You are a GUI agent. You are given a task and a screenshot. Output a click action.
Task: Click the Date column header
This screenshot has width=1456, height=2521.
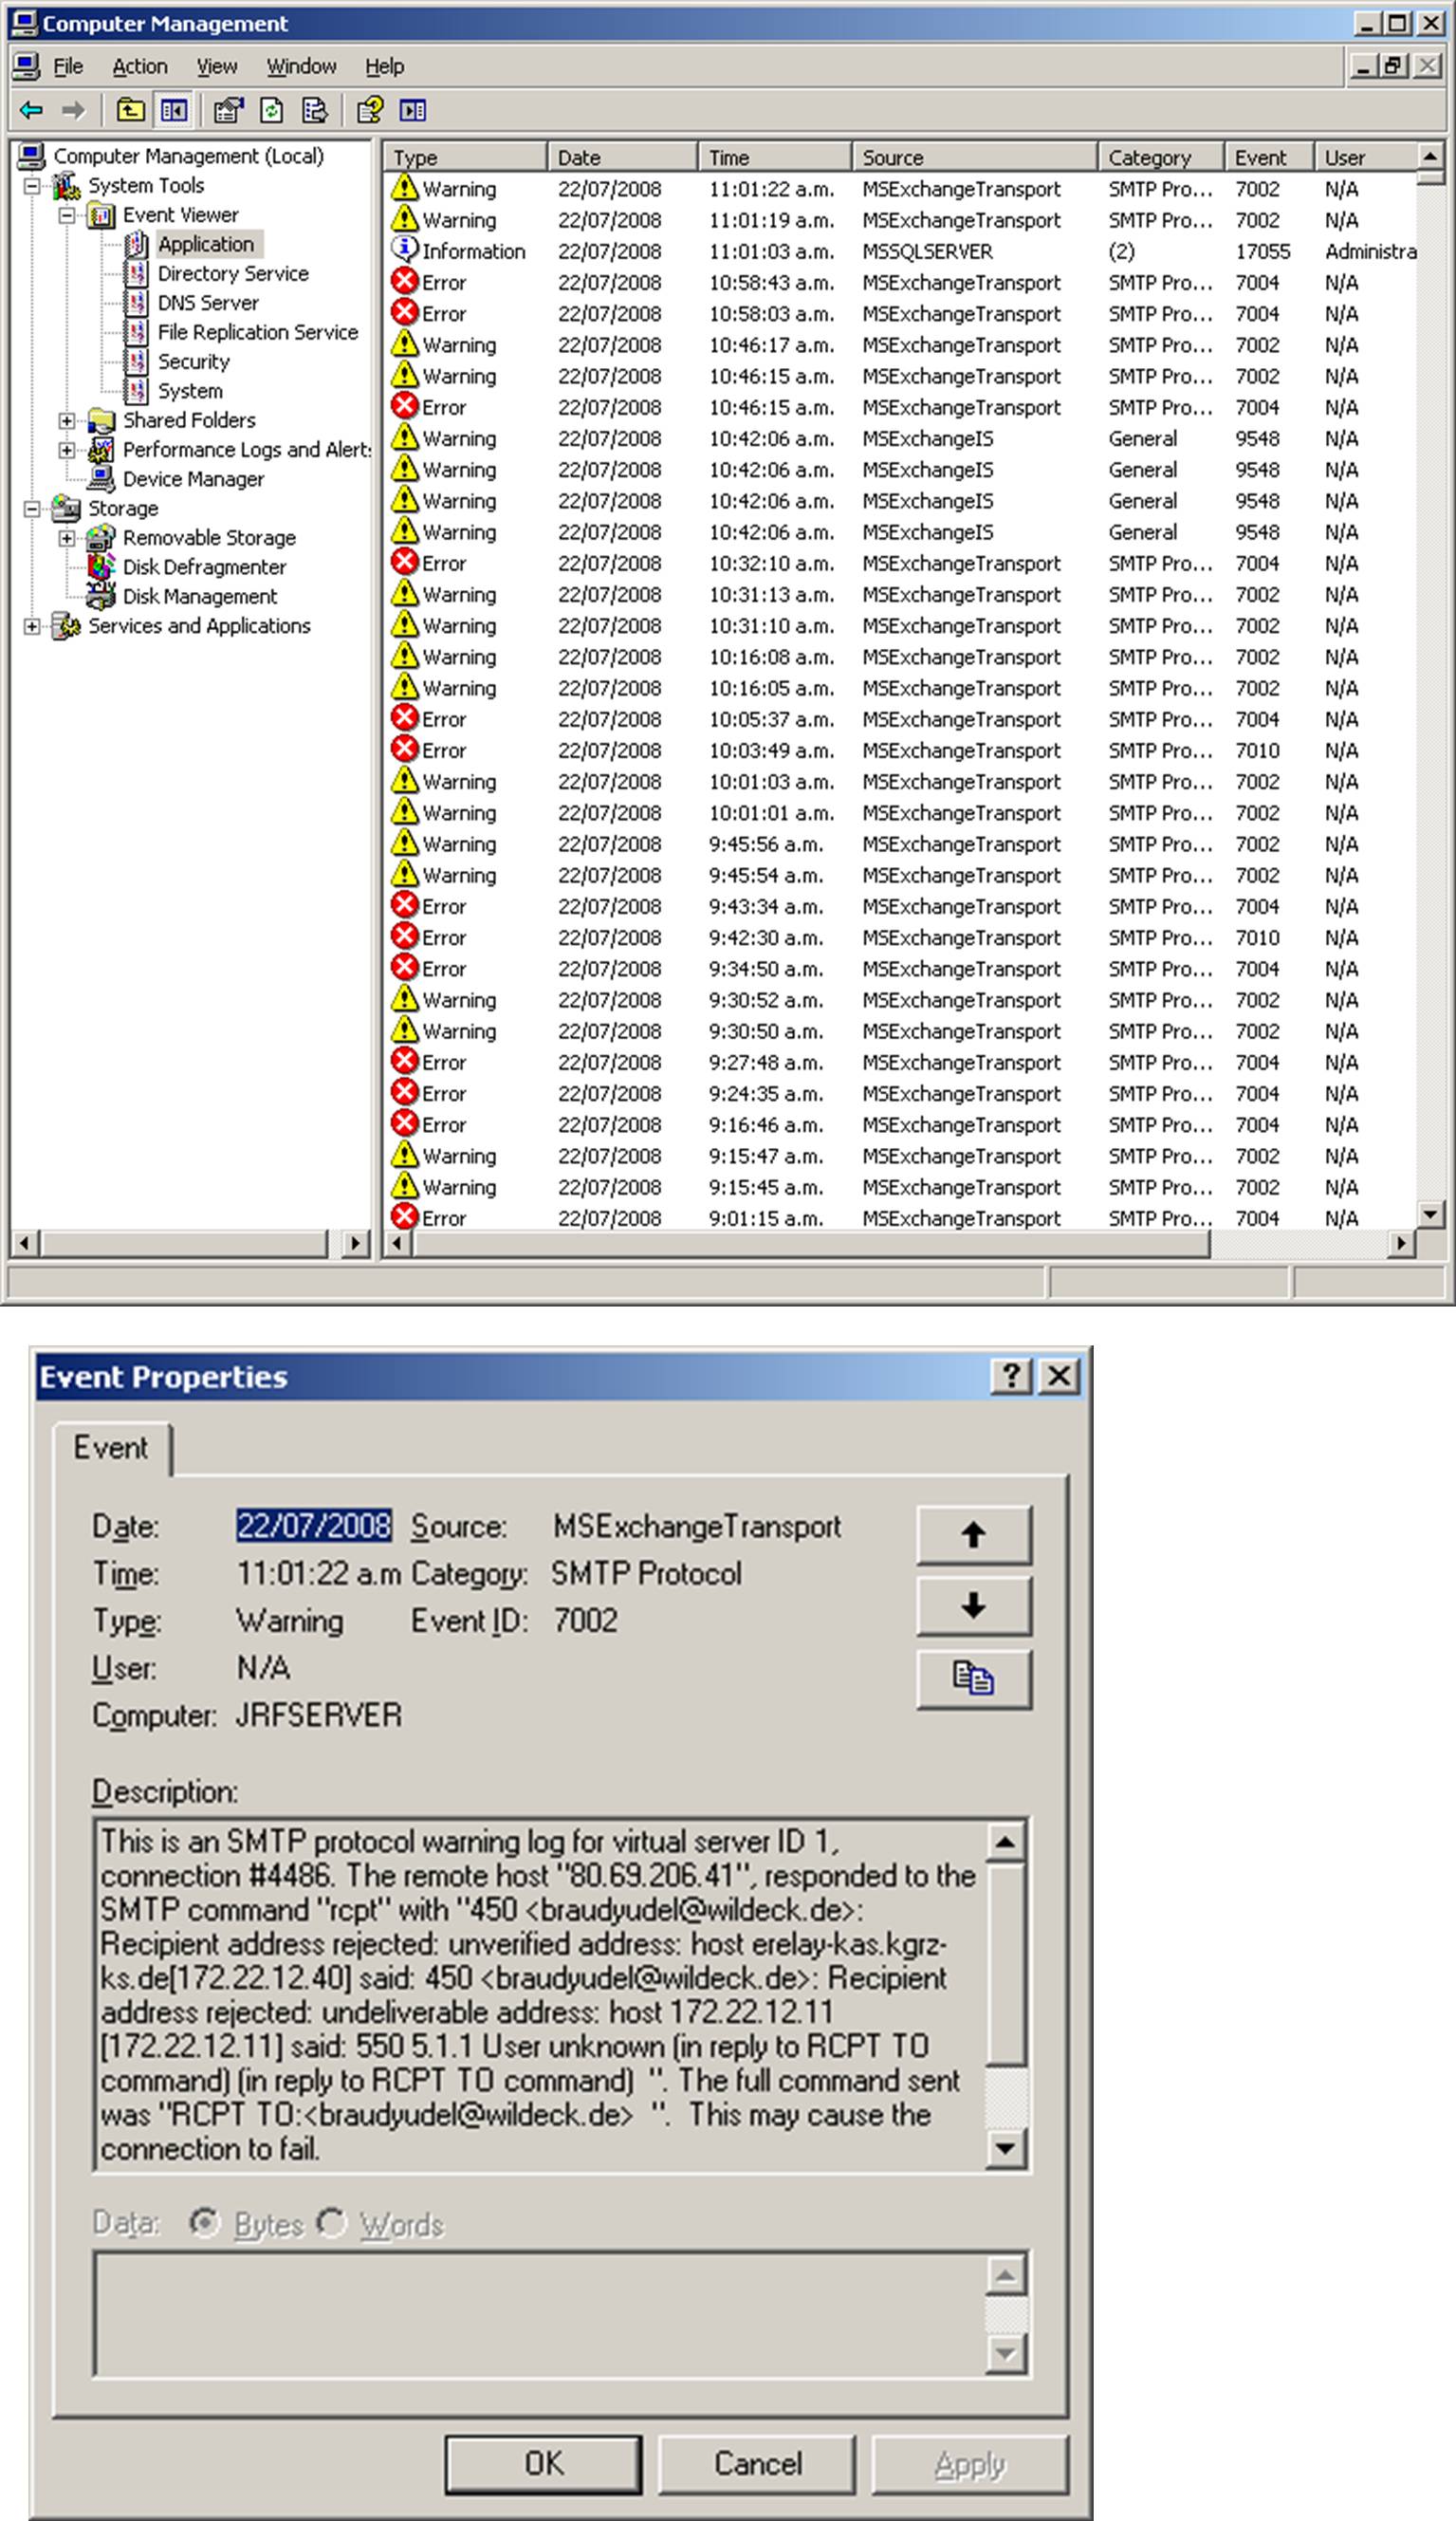(x=622, y=157)
